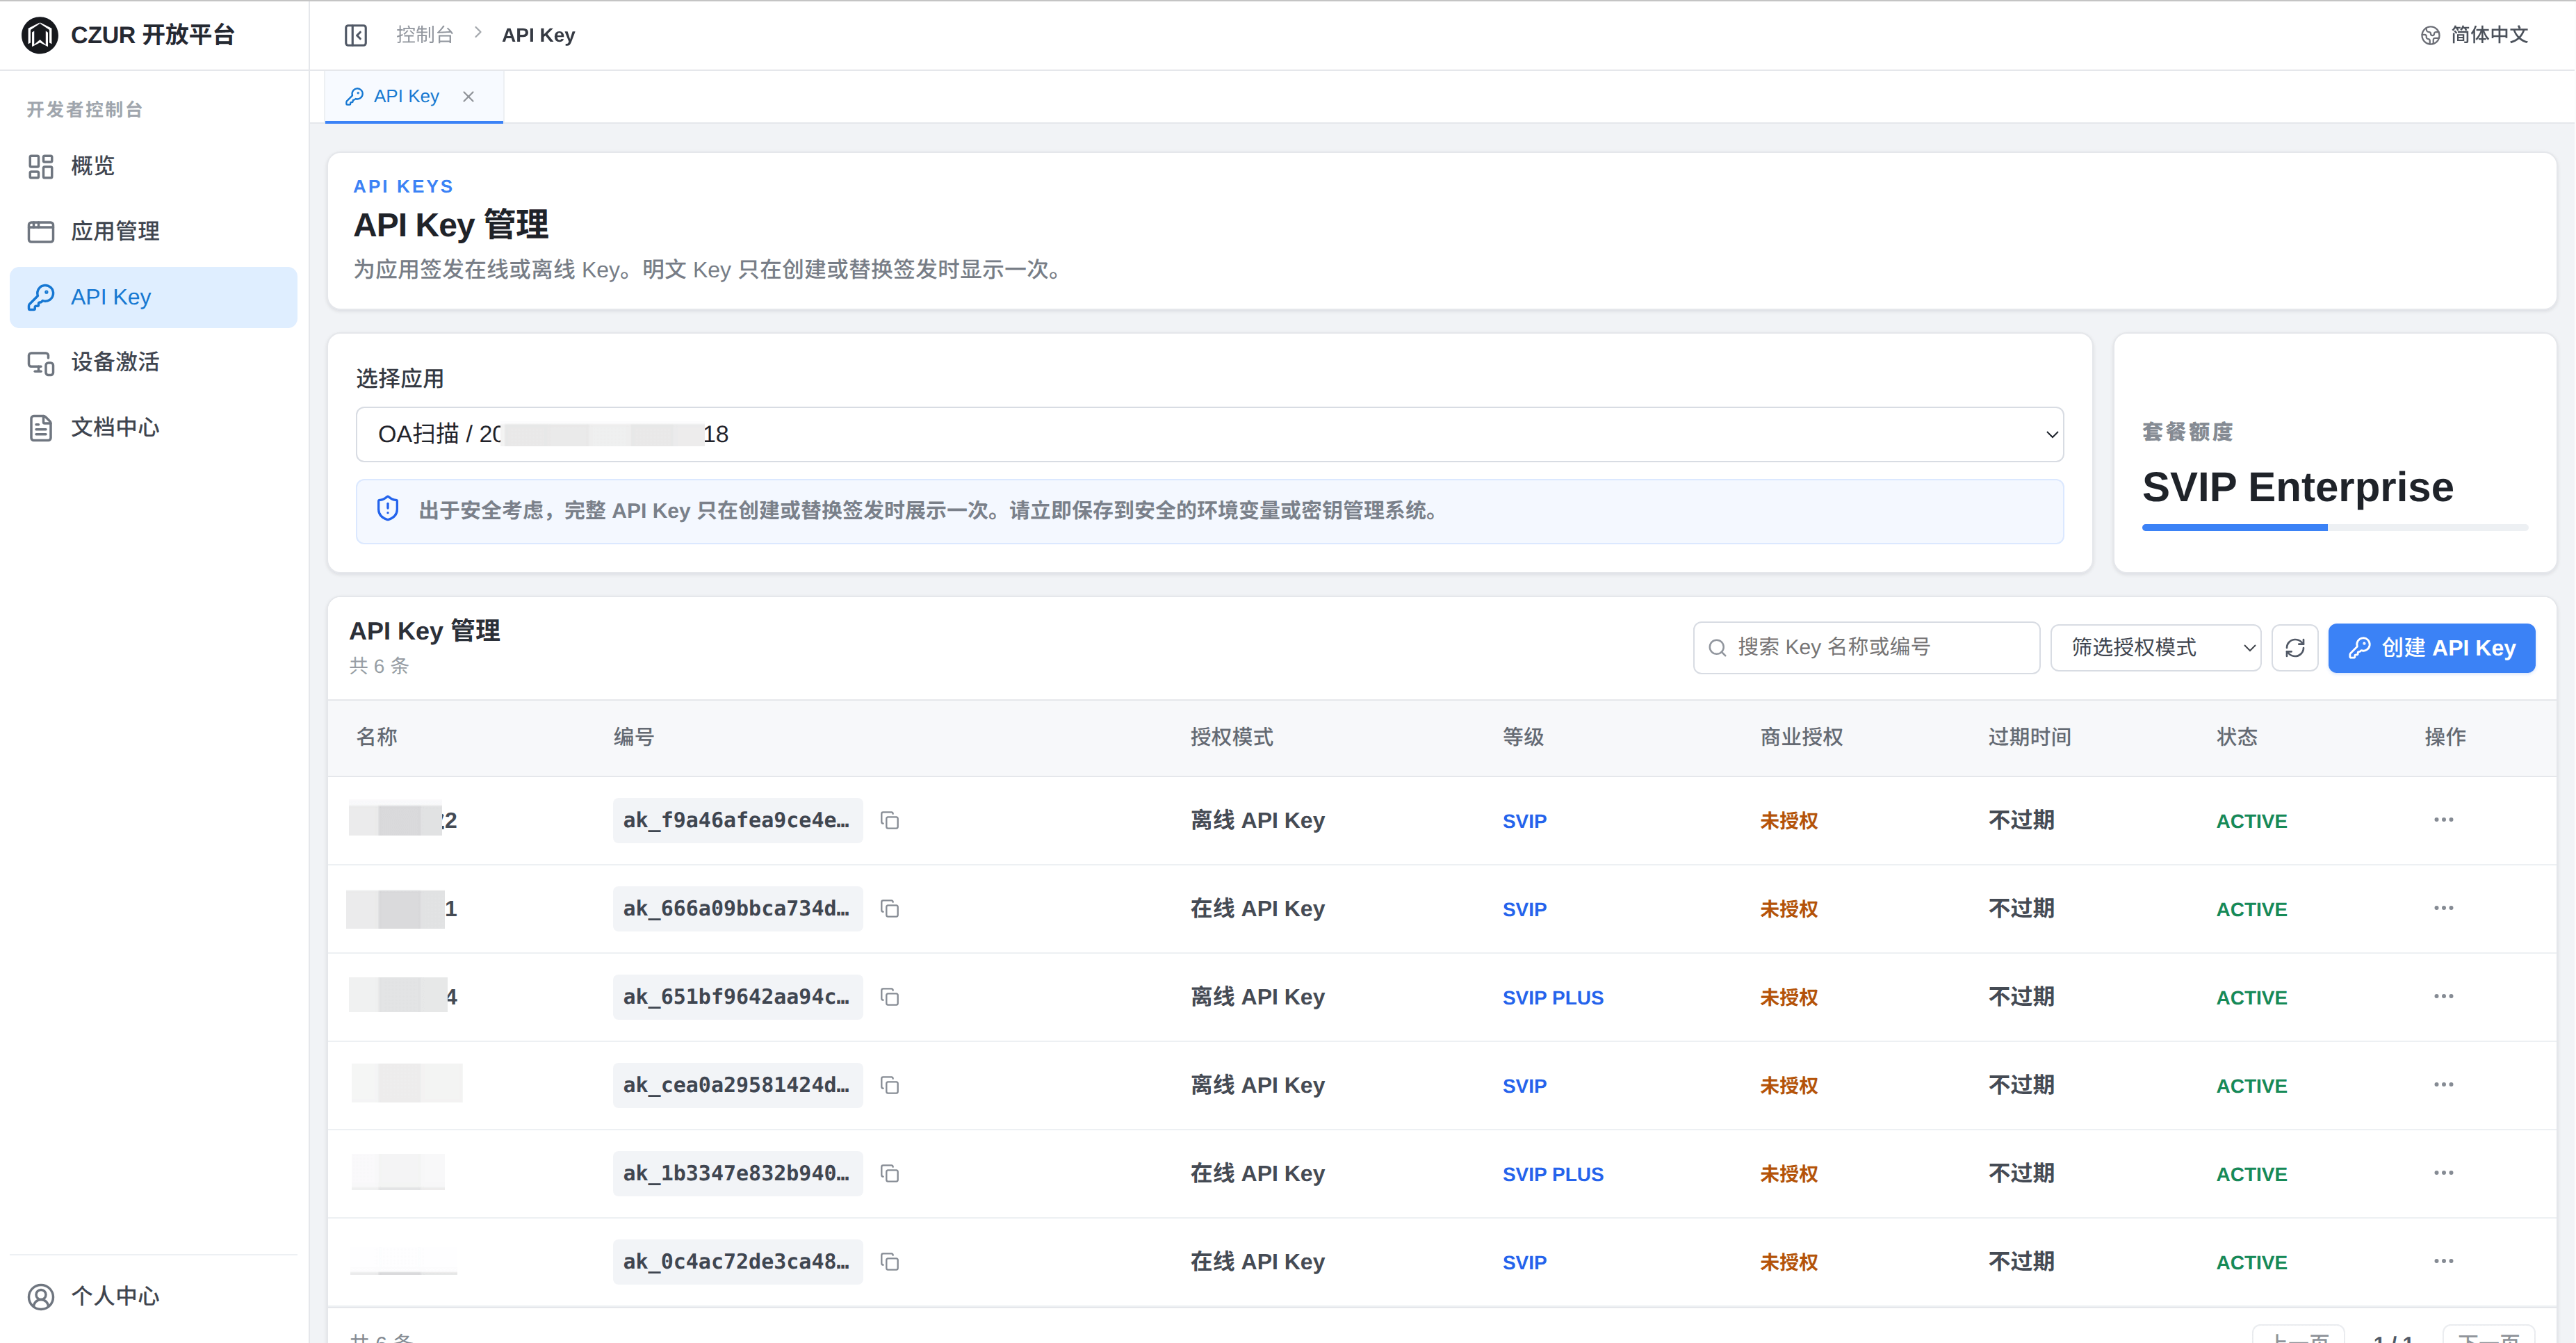Viewport: 2576px width, 1343px height.
Task: Open 应用管理 in the sidebar
Action: coord(153,231)
